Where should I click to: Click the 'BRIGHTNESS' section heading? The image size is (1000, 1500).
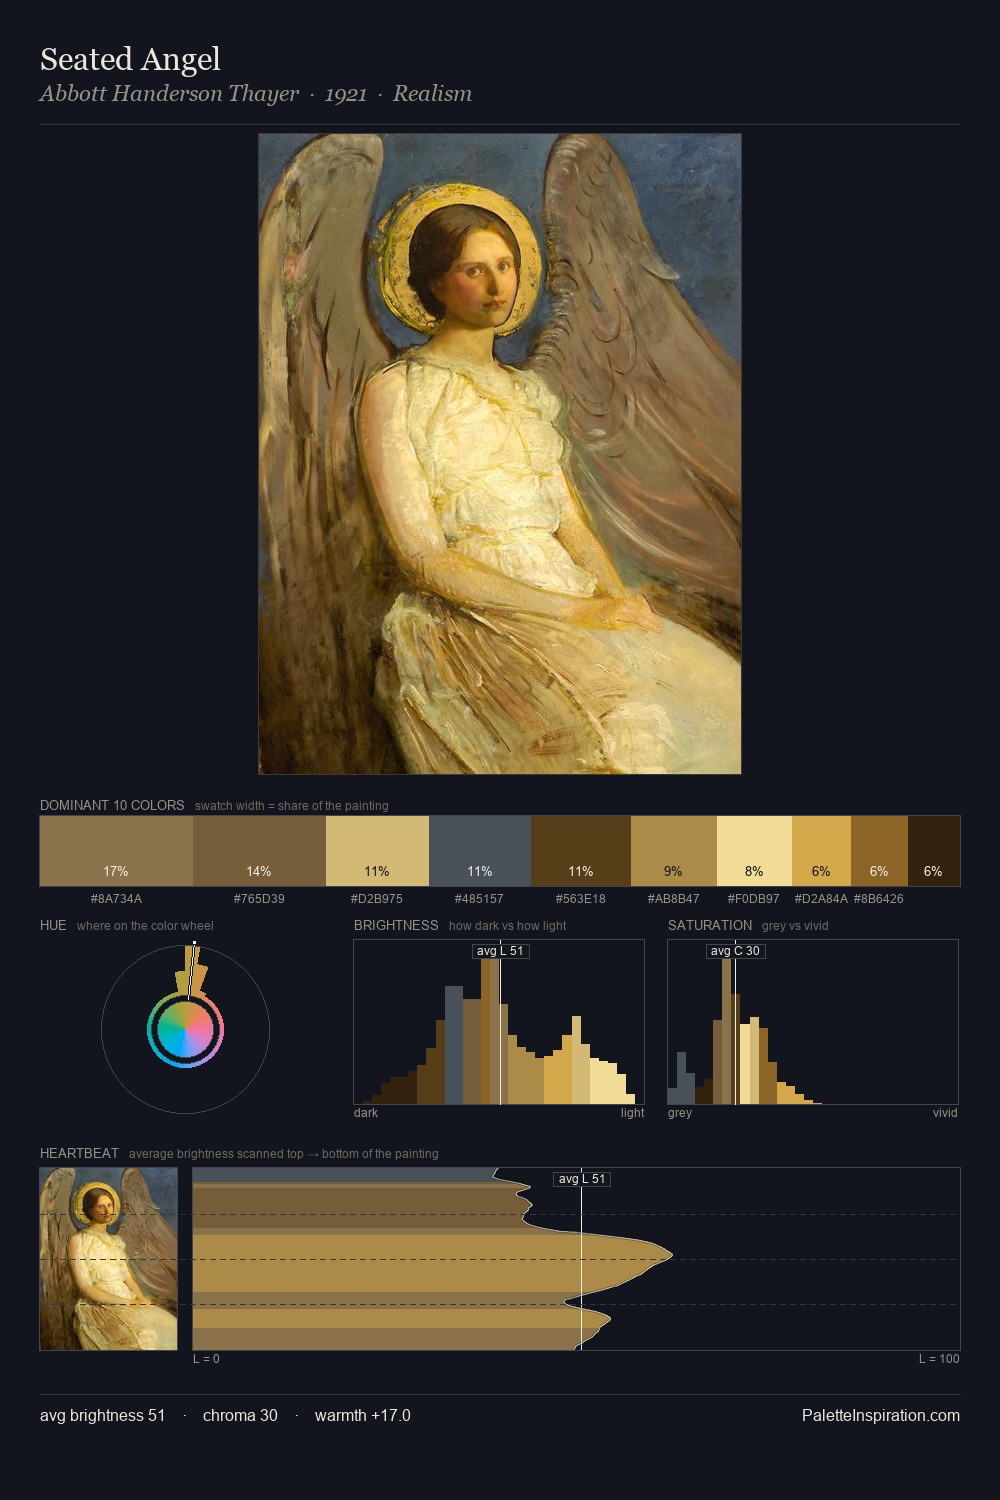[396, 925]
